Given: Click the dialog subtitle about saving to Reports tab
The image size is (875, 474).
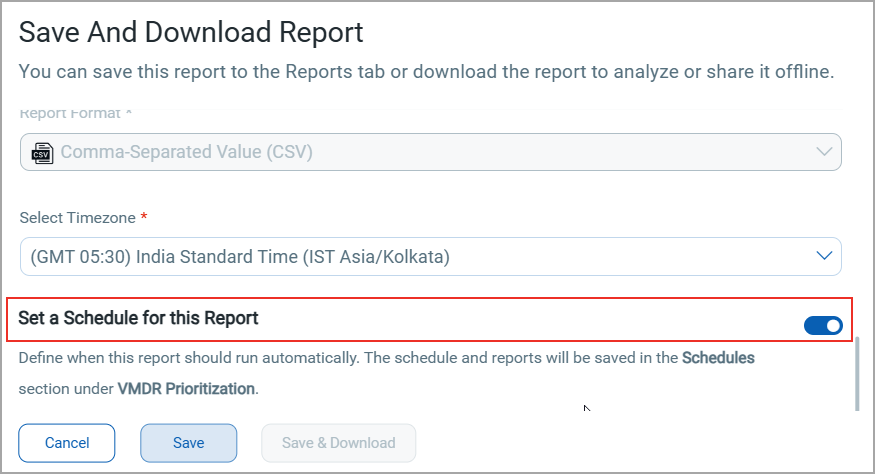Looking at the screenshot, I should [426, 72].
